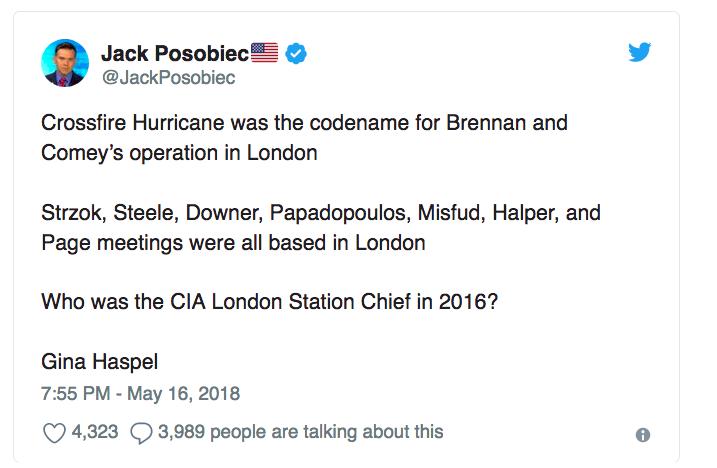717x468 pixels.
Task: Open the tweet info icon
Action: 643,435
